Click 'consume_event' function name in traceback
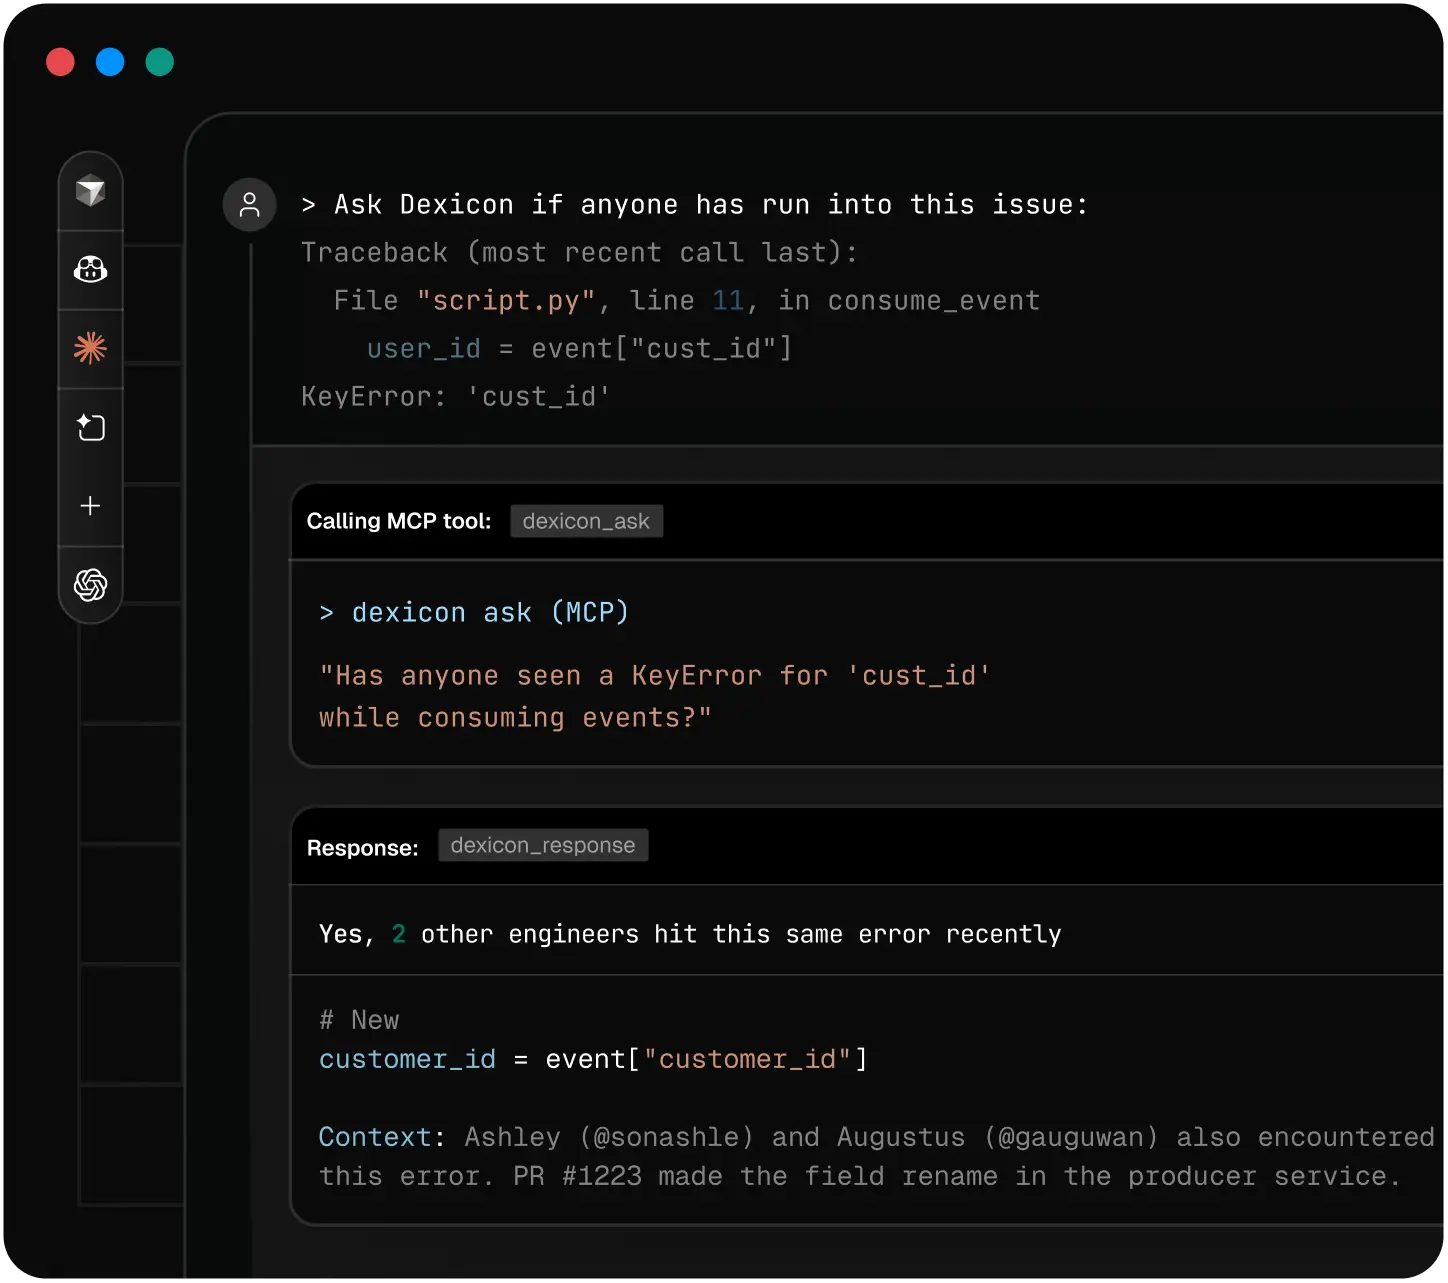 (x=934, y=301)
